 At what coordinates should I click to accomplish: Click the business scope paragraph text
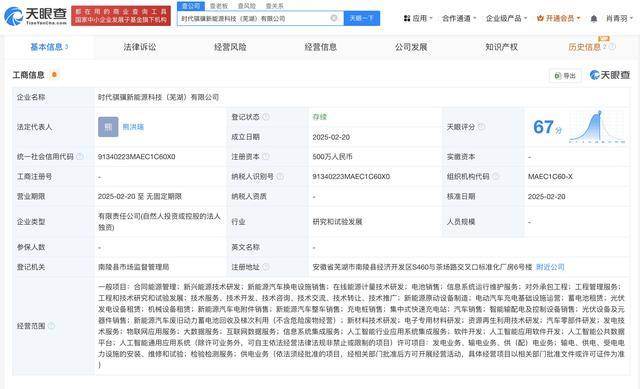[361, 326]
